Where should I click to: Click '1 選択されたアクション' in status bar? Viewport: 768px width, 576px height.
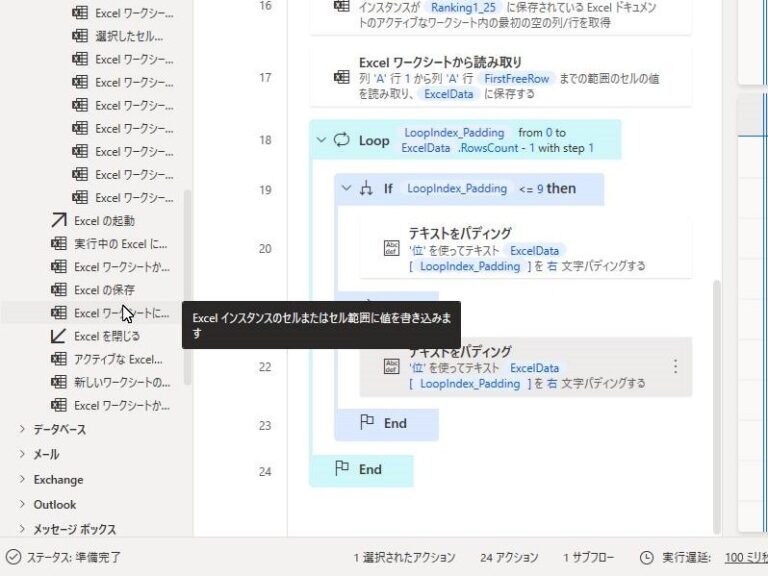point(405,557)
